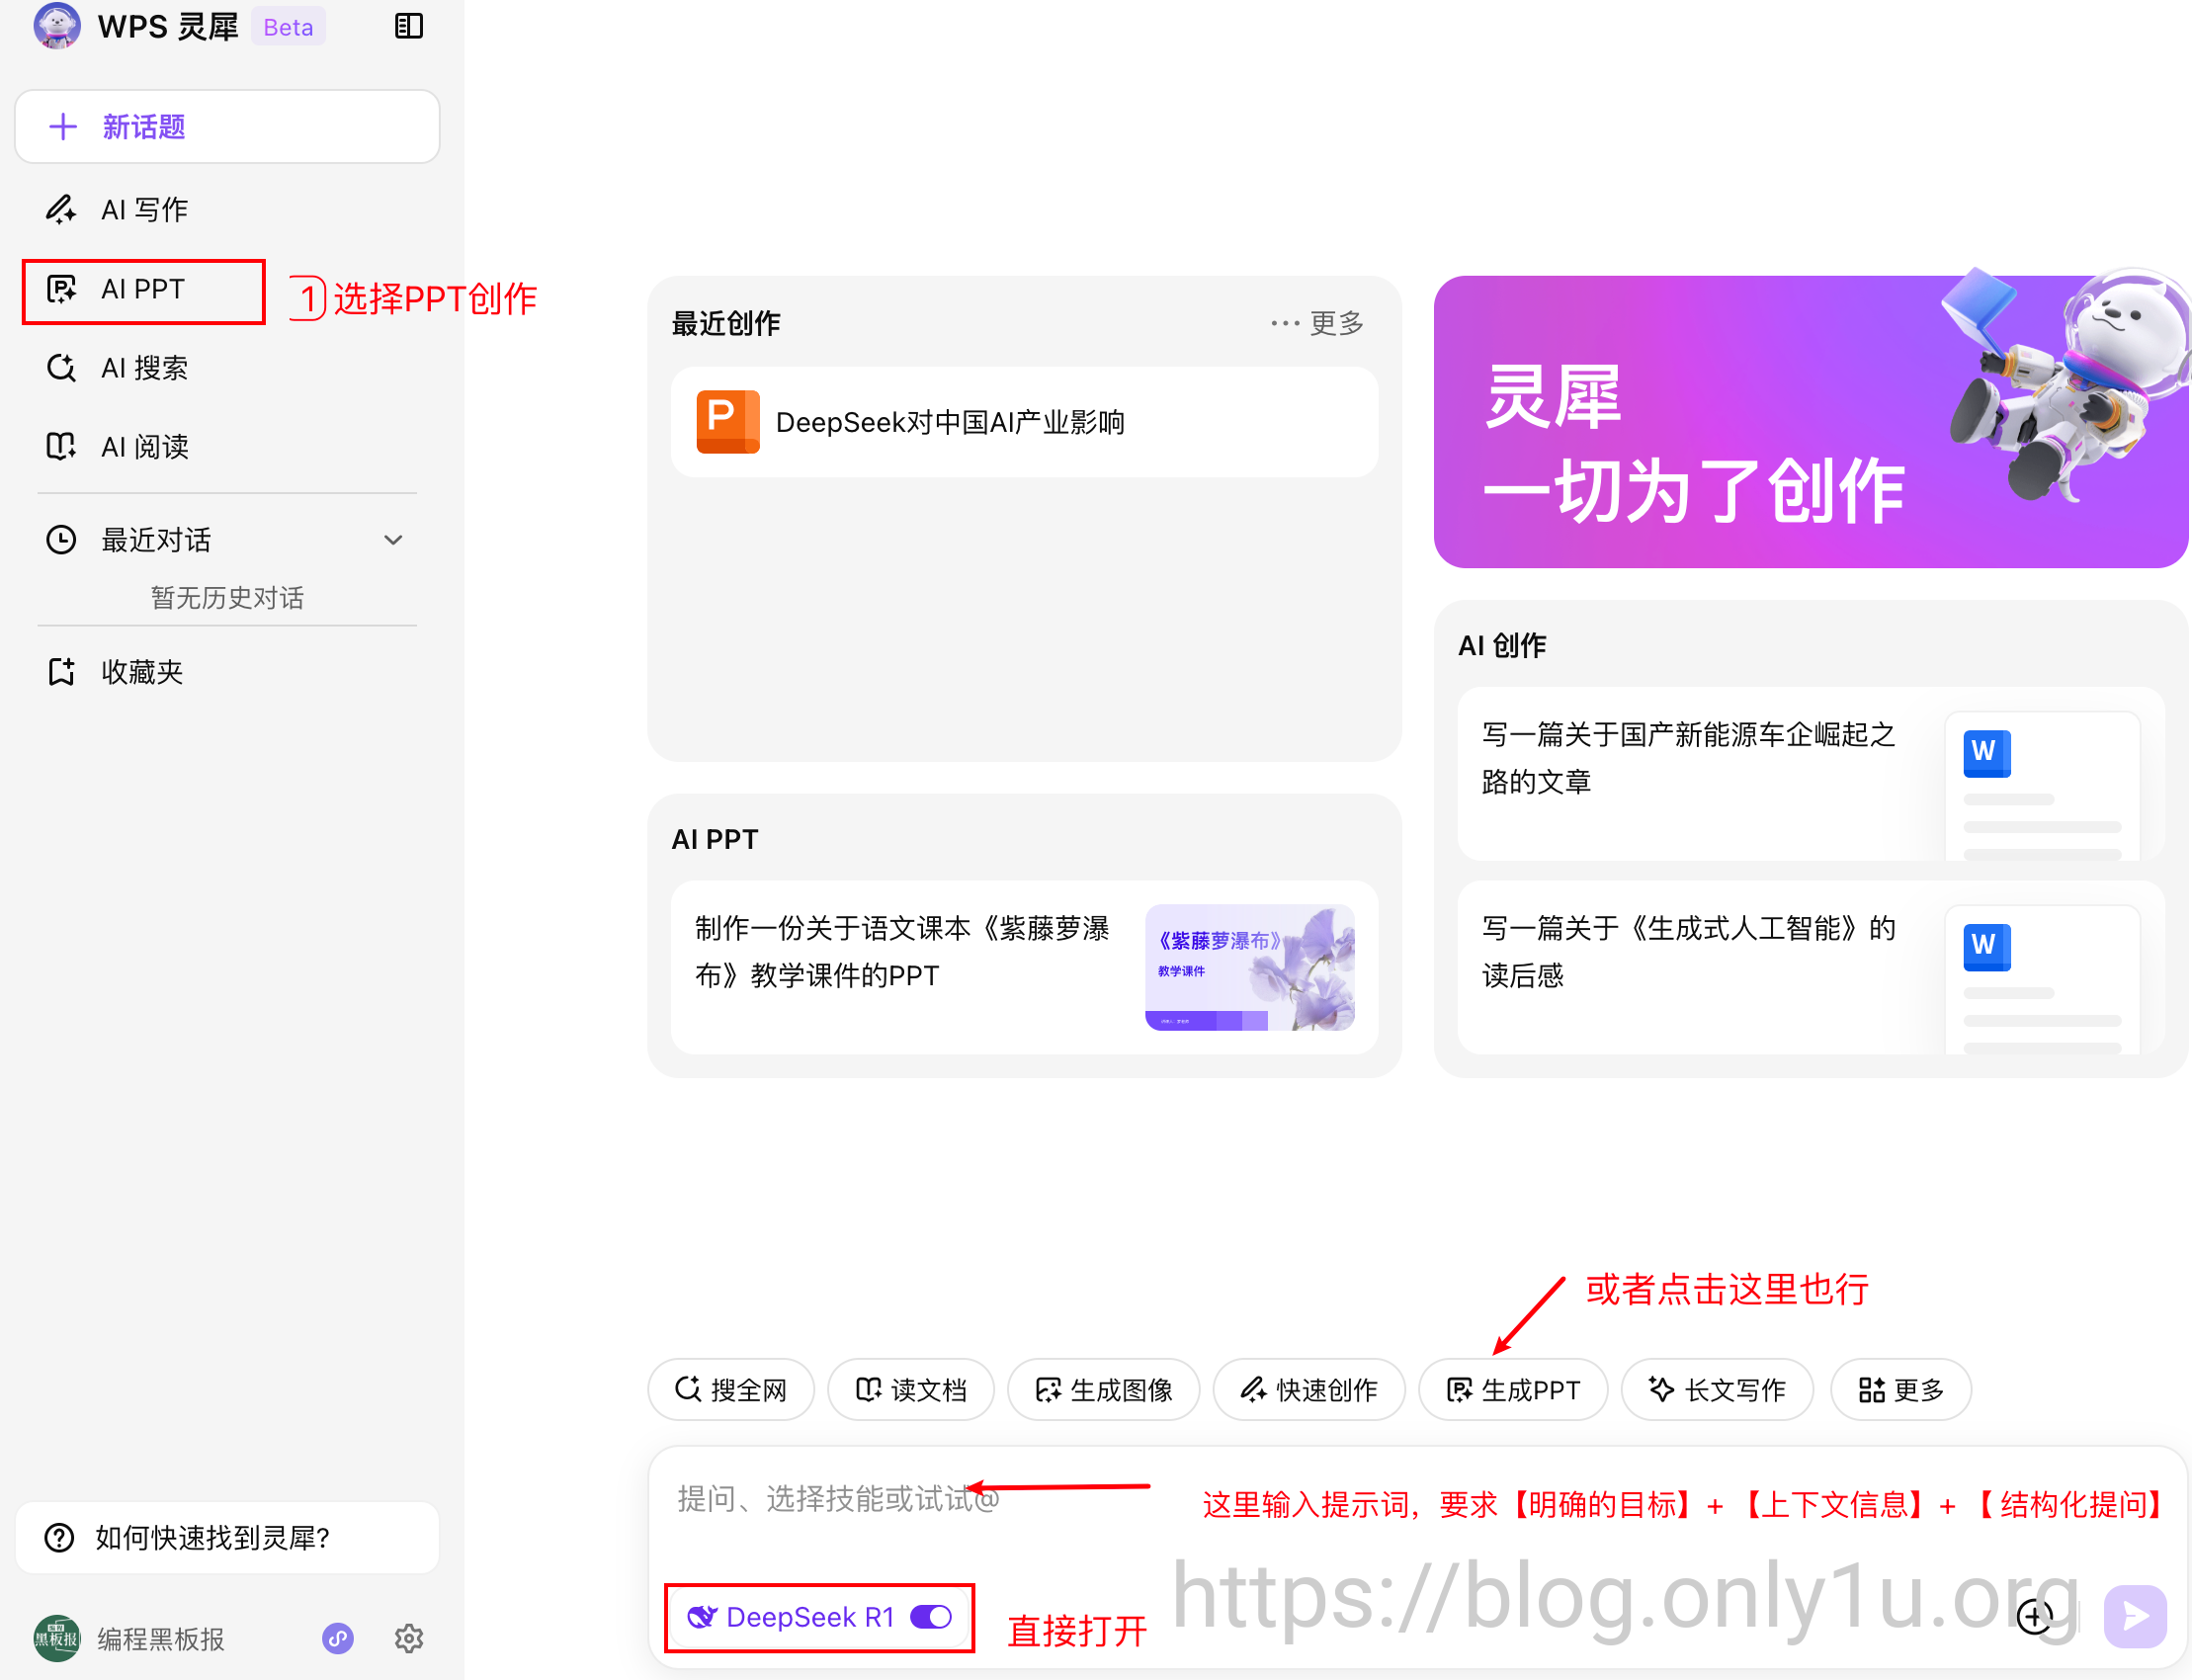Click the WPS 灵犀 avatar logo

57,26
